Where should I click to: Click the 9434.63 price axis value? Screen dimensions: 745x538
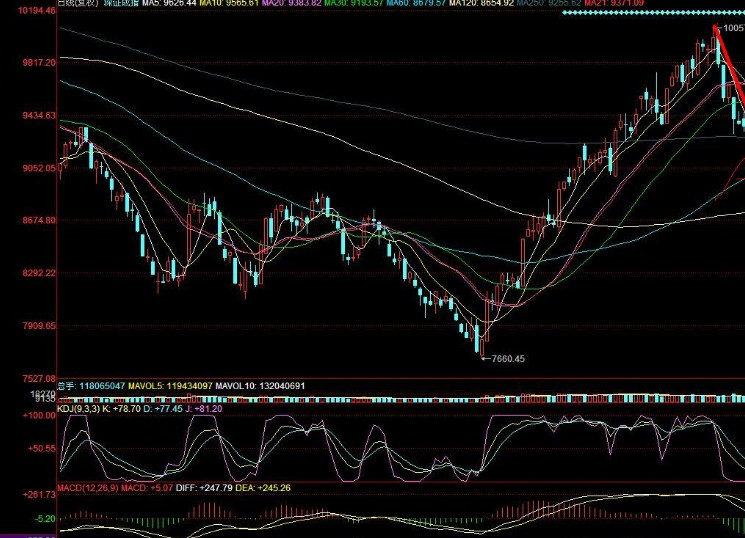[x=39, y=115]
